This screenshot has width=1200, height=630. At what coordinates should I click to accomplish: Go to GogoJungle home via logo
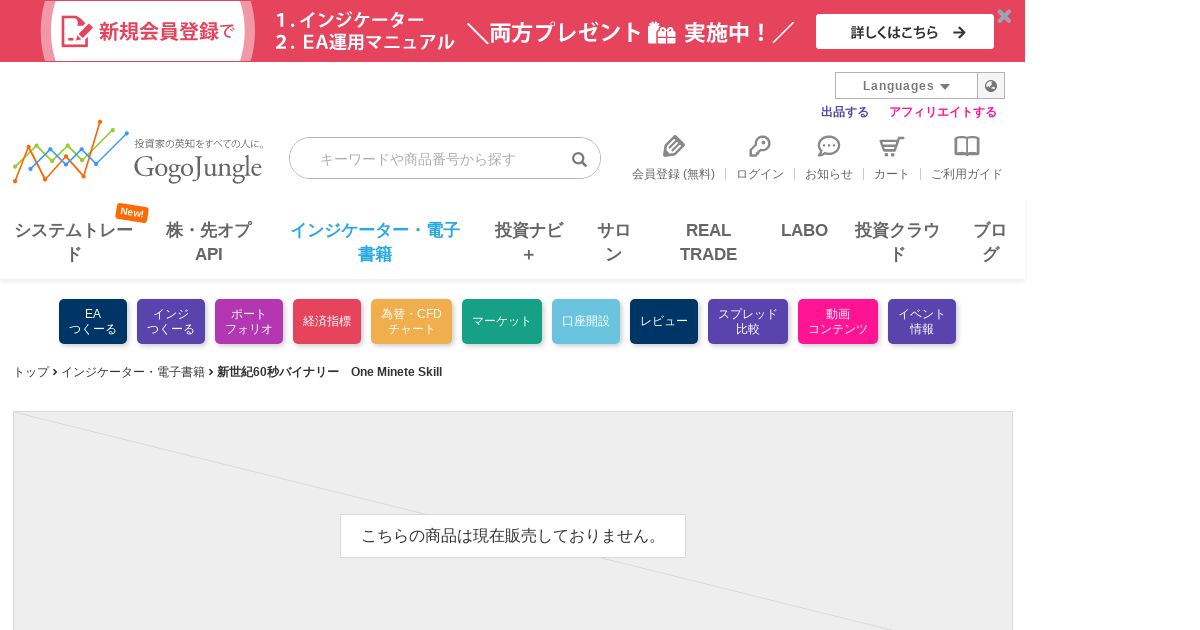tap(139, 152)
